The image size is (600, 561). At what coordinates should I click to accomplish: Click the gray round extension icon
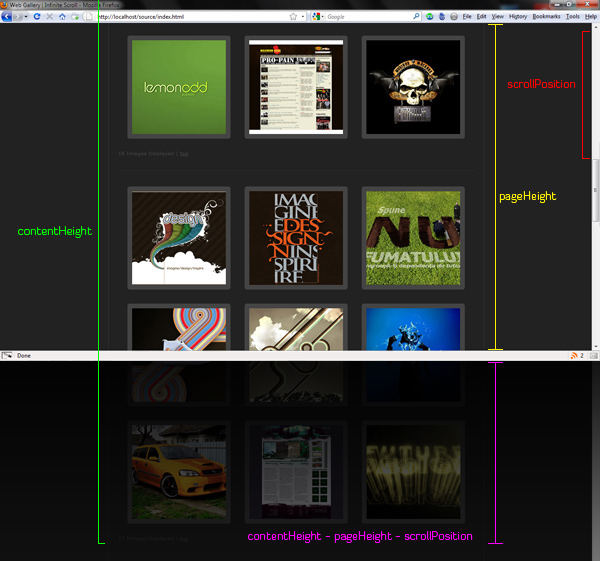[x=454, y=16]
